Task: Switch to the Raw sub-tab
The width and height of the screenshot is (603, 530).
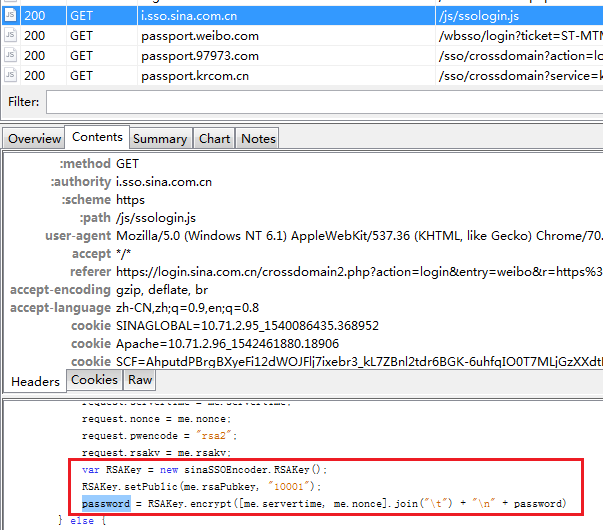Action: click(140, 380)
